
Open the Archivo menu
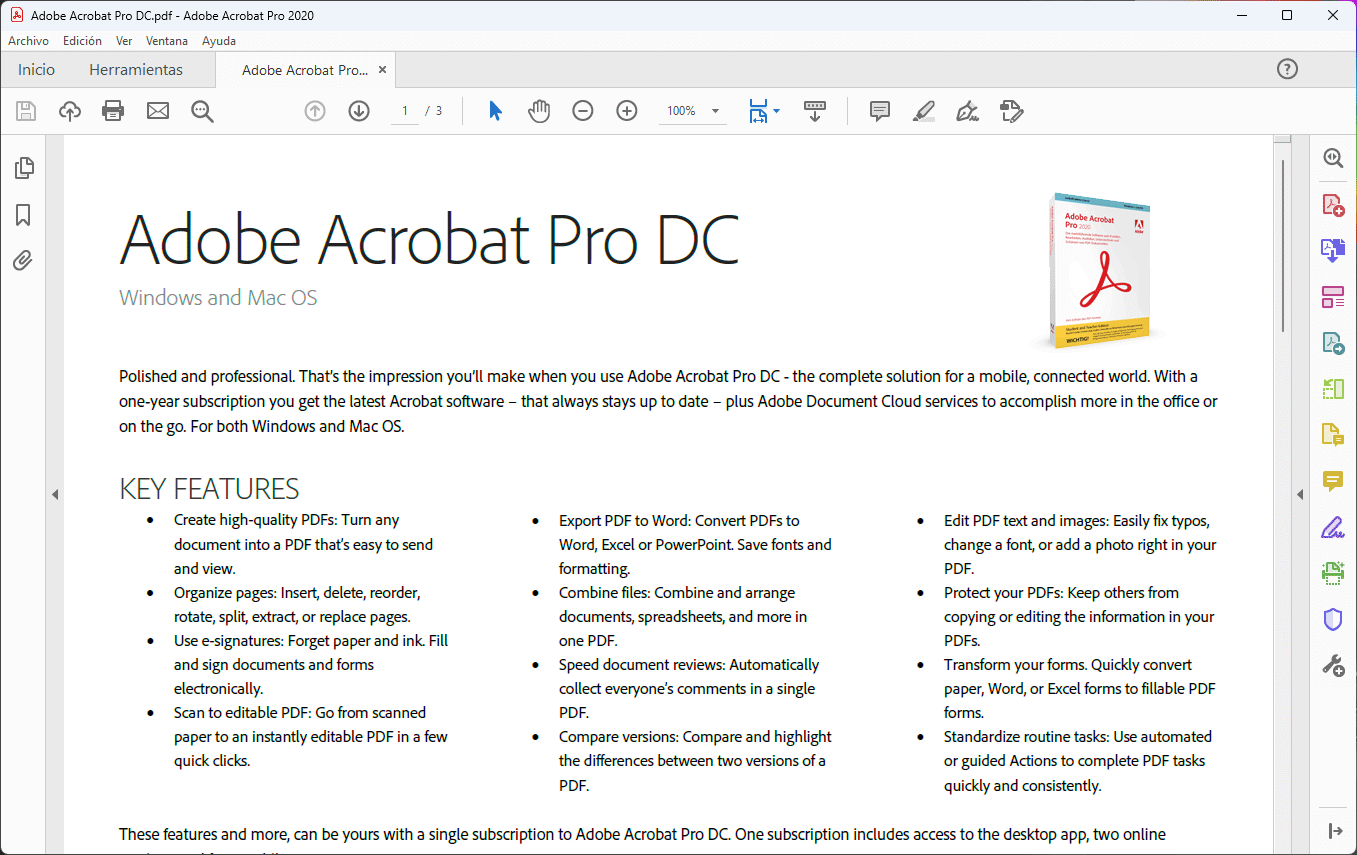(x=29, y=41)
